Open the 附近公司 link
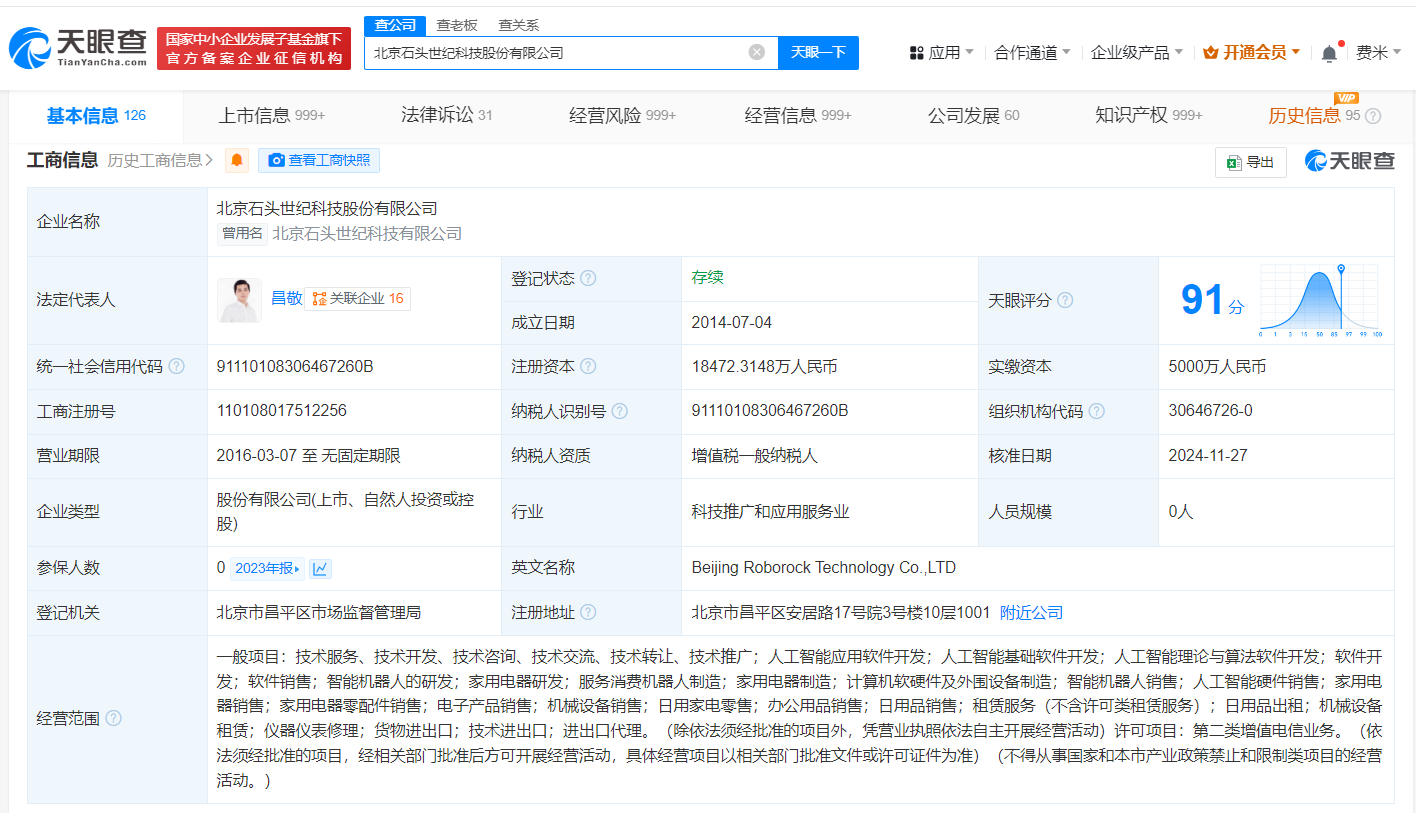The height and width of the screenshot is (813, 1416). pos(1033,611)
